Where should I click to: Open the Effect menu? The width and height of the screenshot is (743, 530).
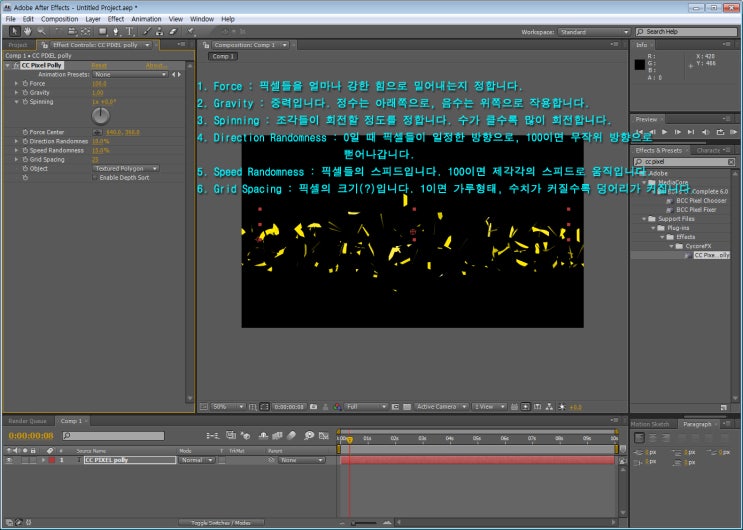(x=116, y=19)
